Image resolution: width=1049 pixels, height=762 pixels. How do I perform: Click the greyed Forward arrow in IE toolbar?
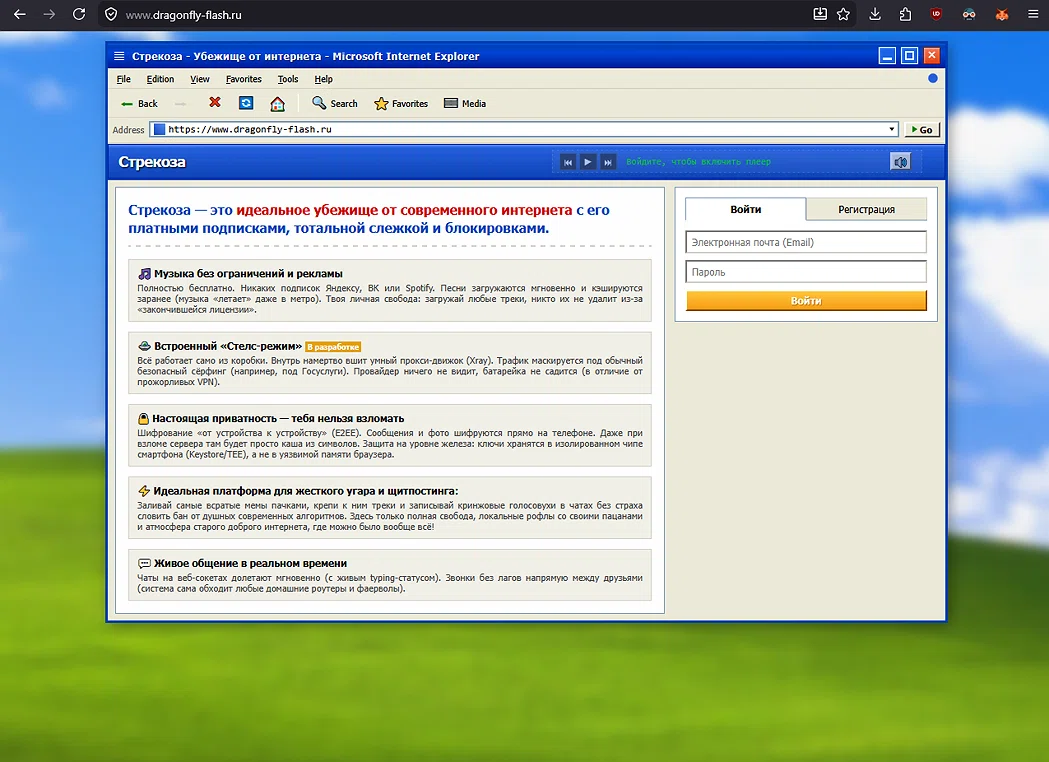pyautogui.click(x=180, y=104)
